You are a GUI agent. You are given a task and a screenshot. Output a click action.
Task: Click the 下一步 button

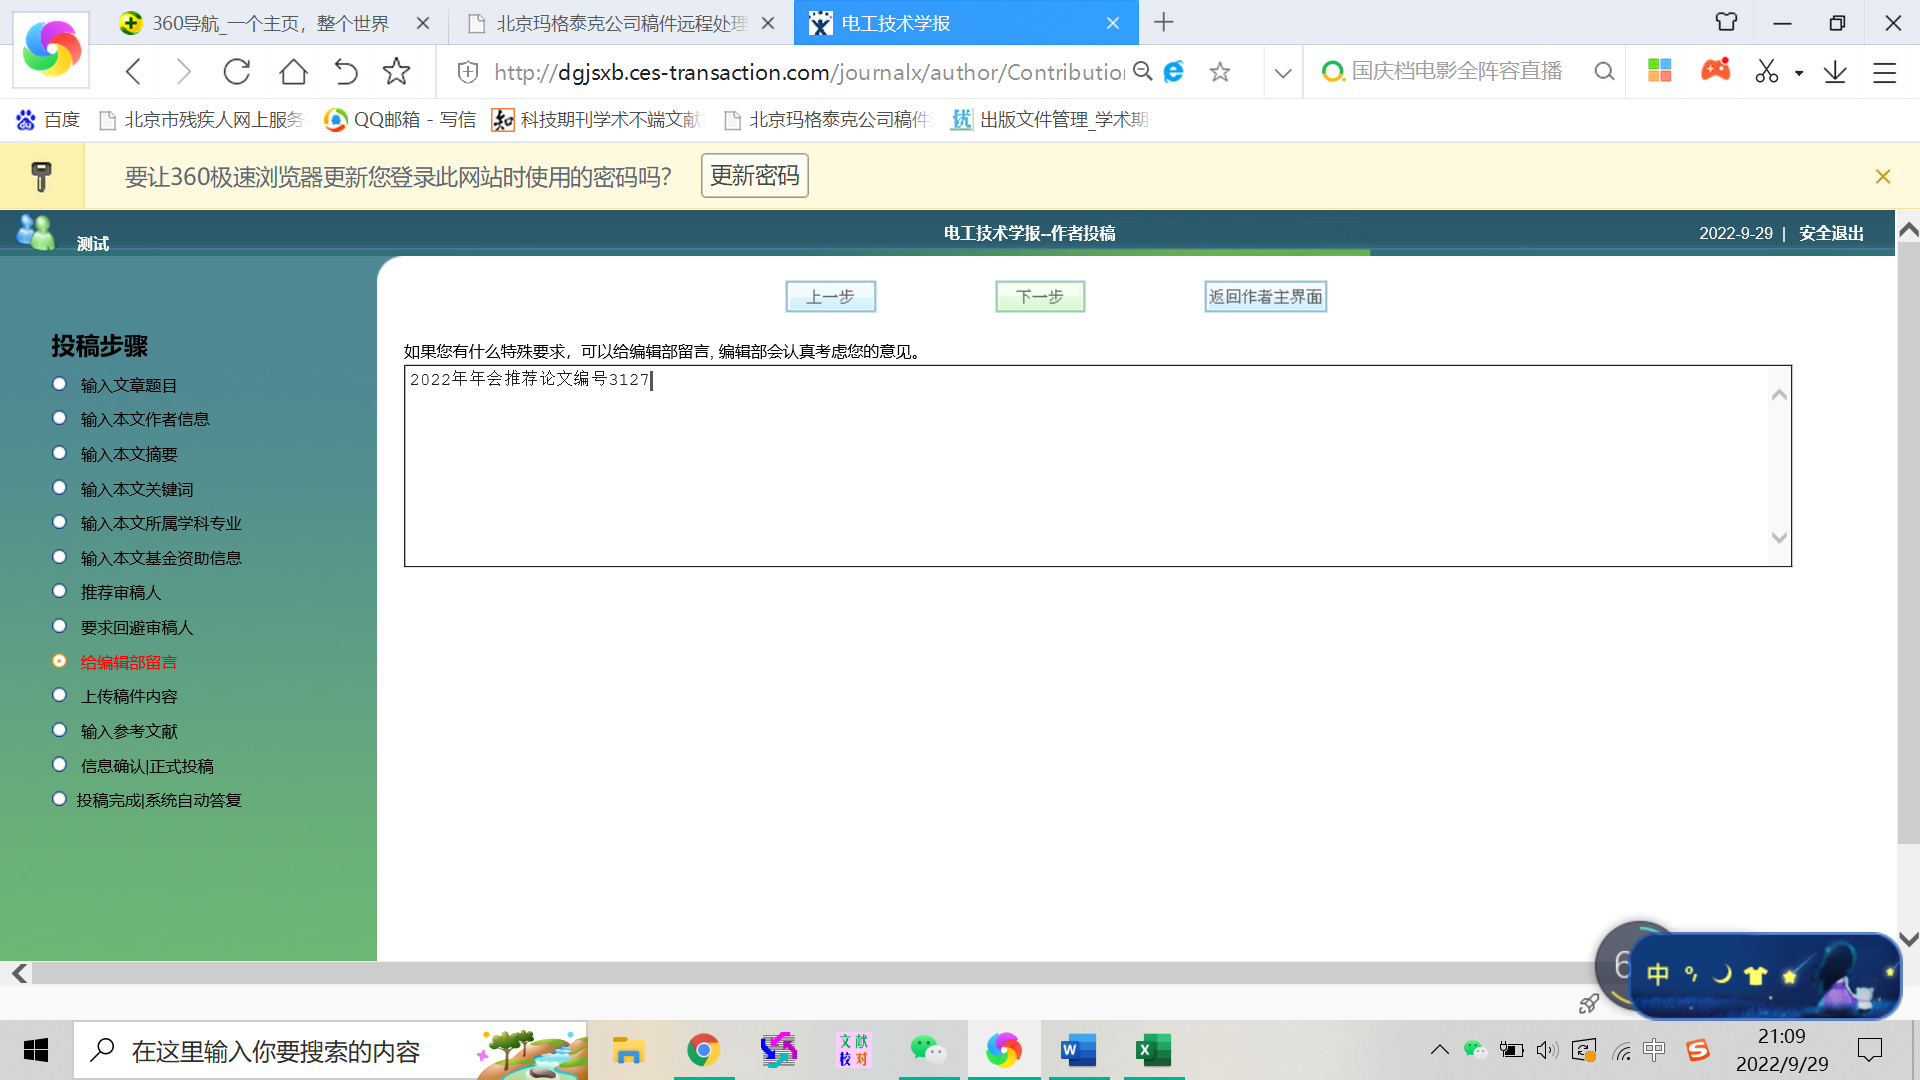coord(1040,297)
